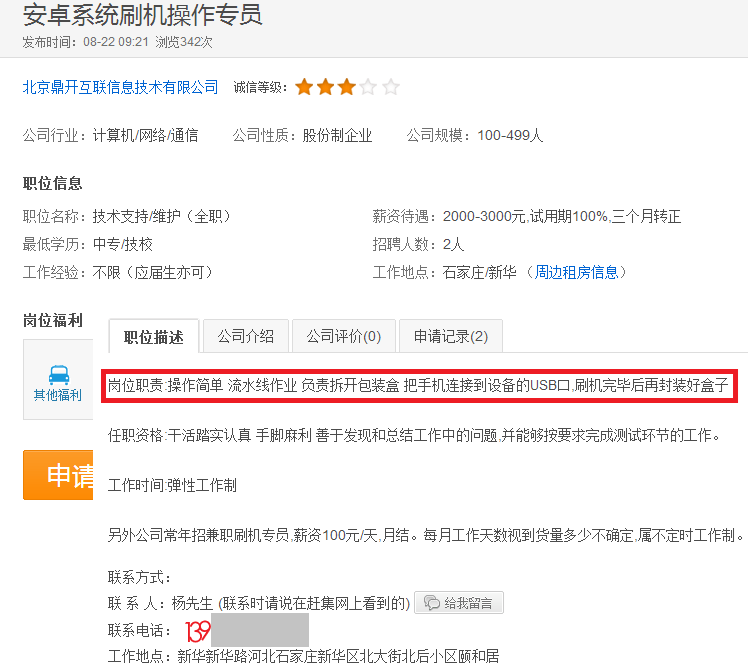This screenshot has width=748, height=667.
Task: Click the orange 申请 apply button
Action: pos(58,475)
